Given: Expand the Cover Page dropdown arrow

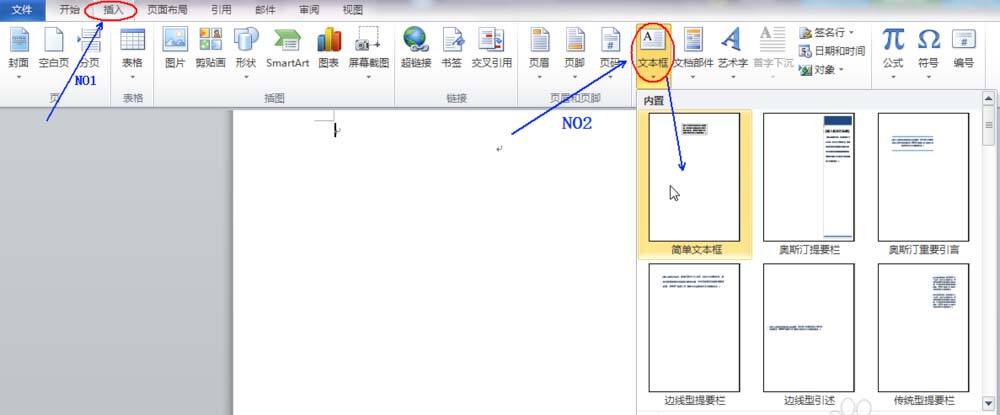Looking at the screenshot, I should click(18, 77).
